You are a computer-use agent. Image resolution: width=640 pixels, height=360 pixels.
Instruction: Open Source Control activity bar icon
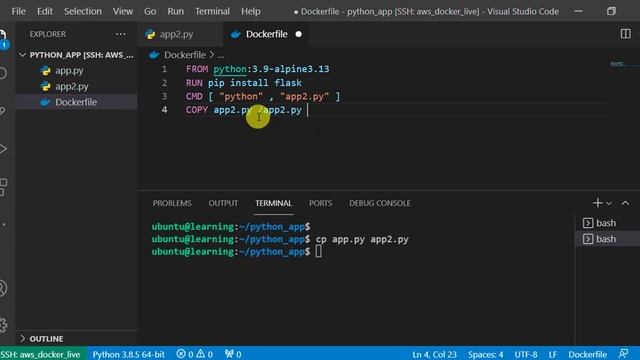(3, 111)
